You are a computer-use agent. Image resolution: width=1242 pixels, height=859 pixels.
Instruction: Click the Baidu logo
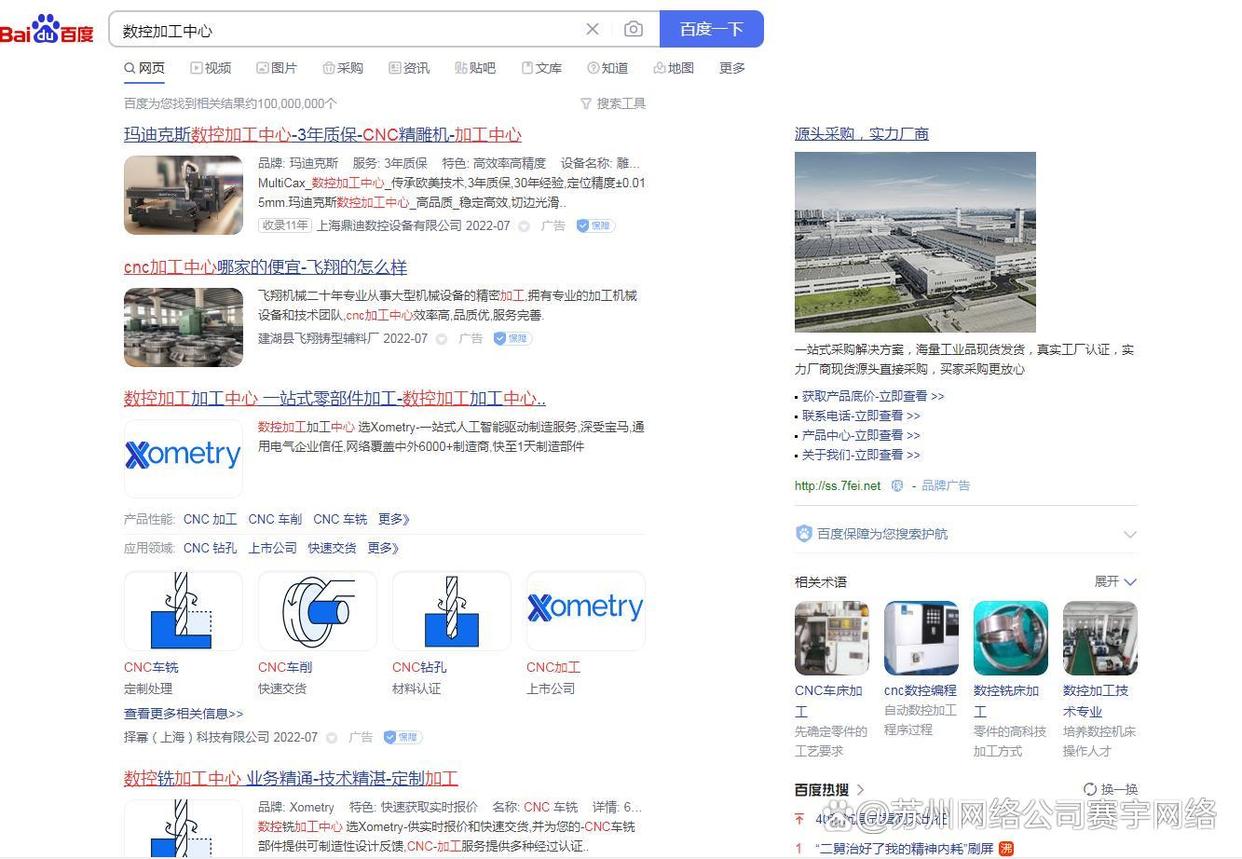[47, 29]
